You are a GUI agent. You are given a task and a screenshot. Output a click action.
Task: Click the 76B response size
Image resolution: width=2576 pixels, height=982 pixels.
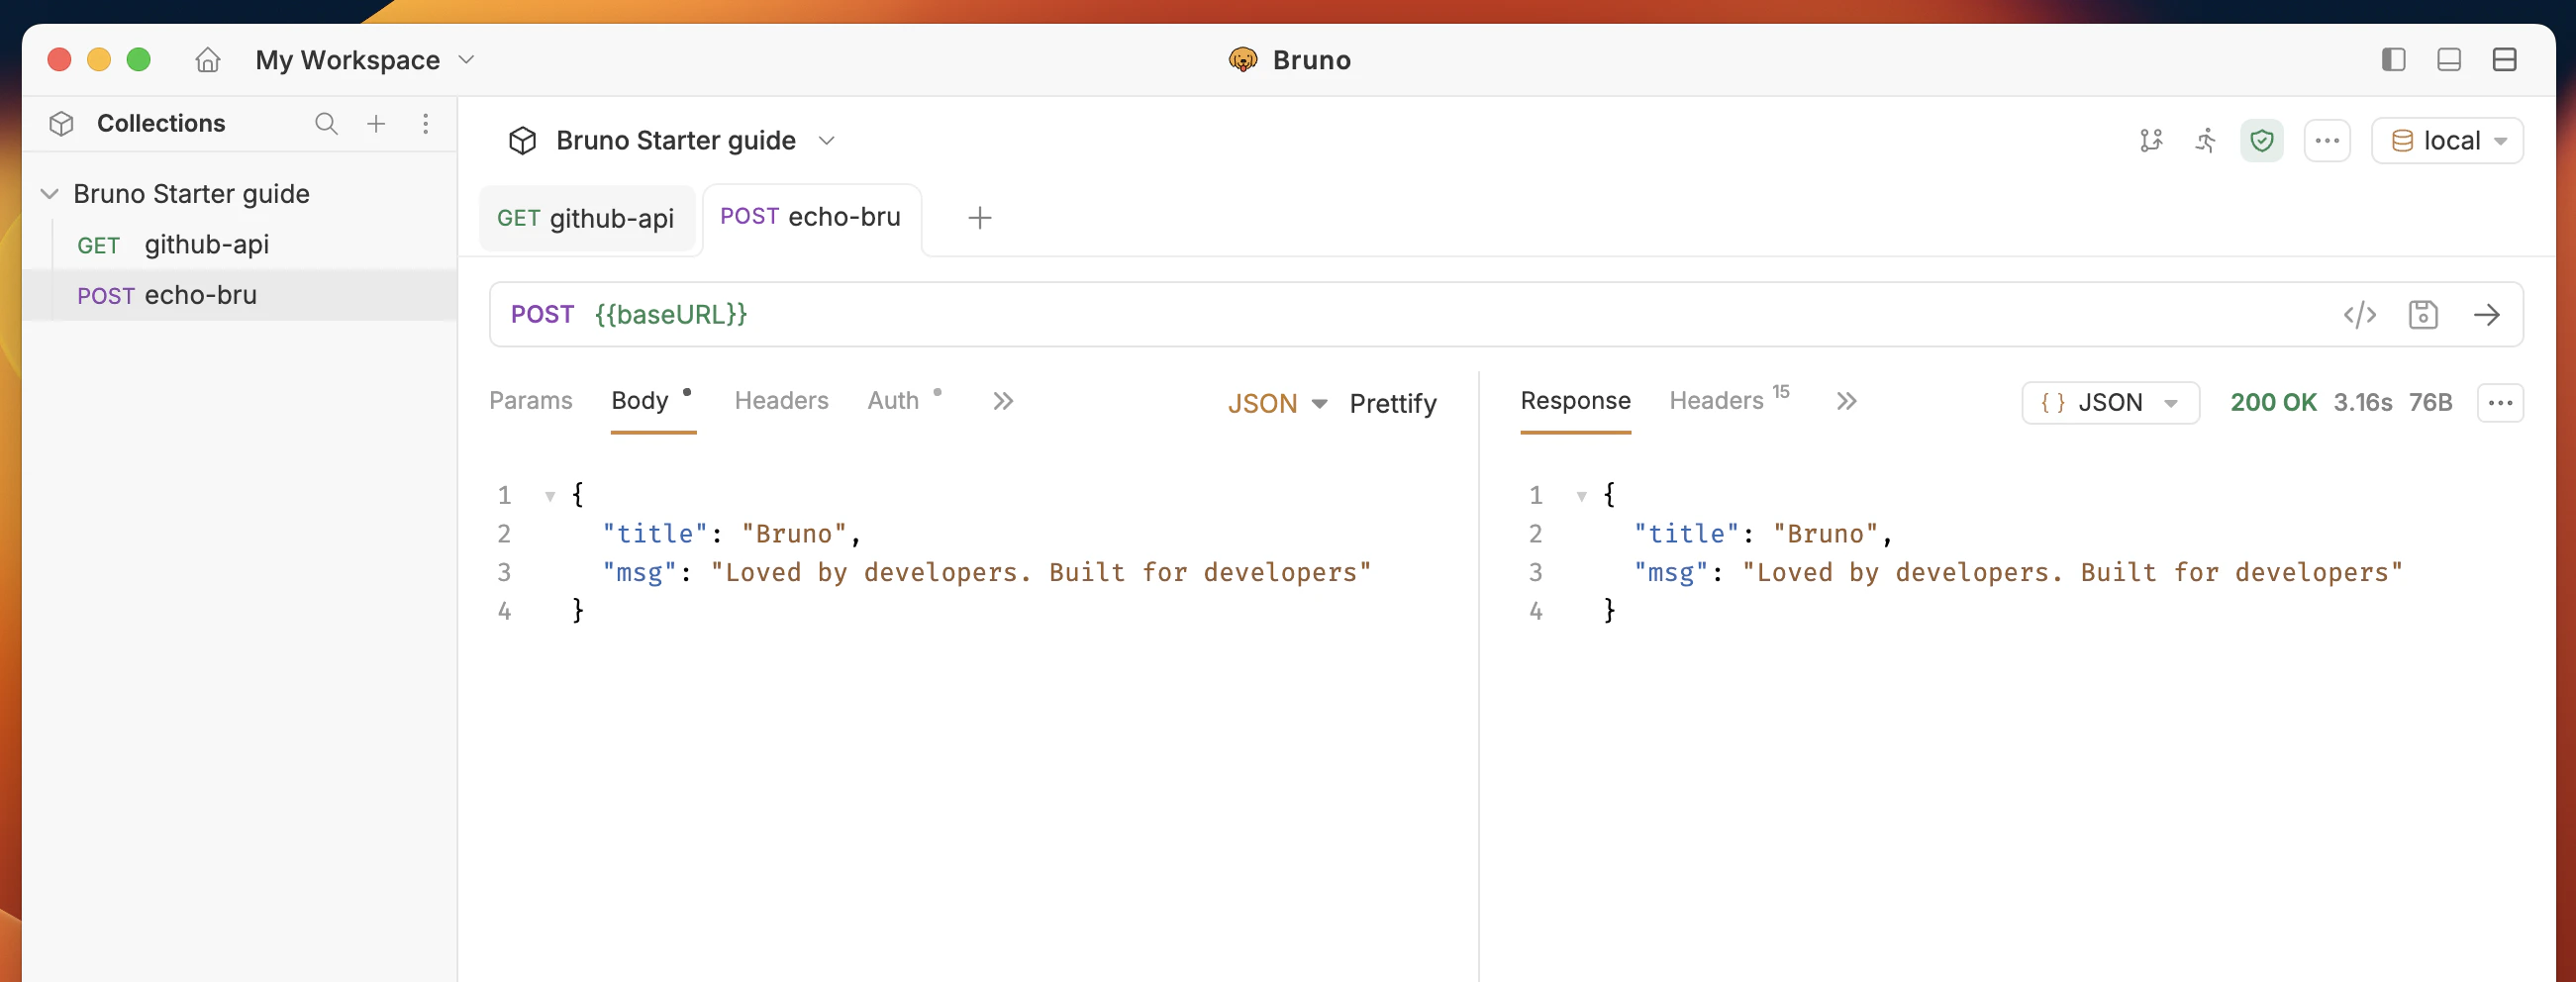pyautogui.click(x=2430, y=403)
